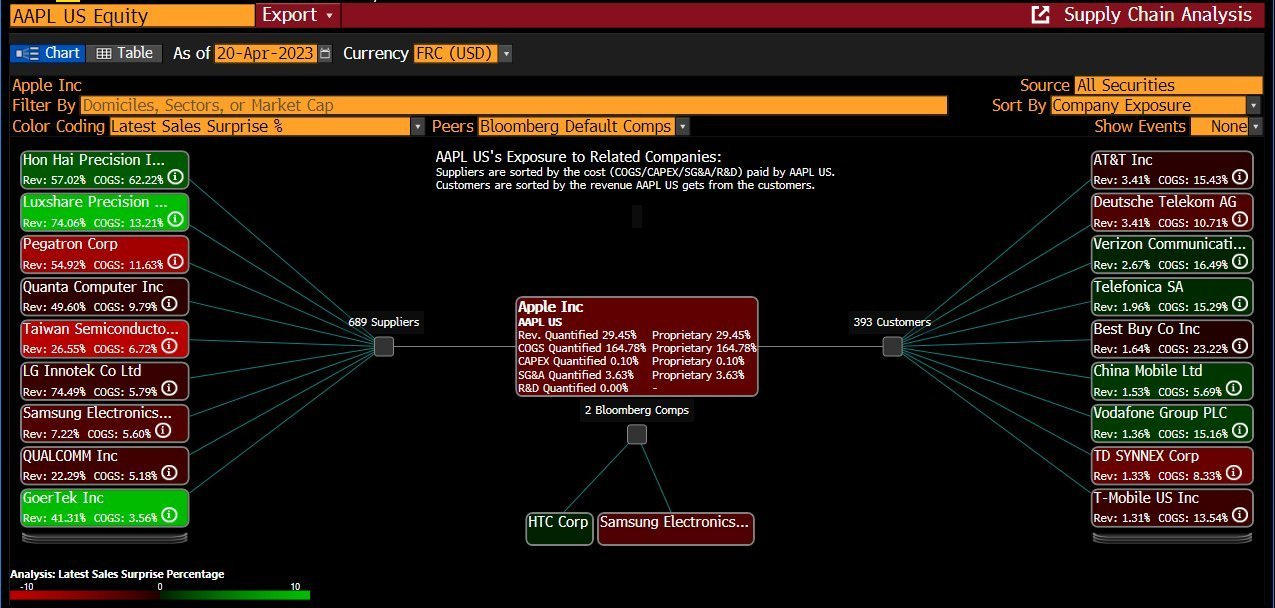
Task: Click the AAPL US Equity security field
Action: pyautogui.click(x=131, y=15)
